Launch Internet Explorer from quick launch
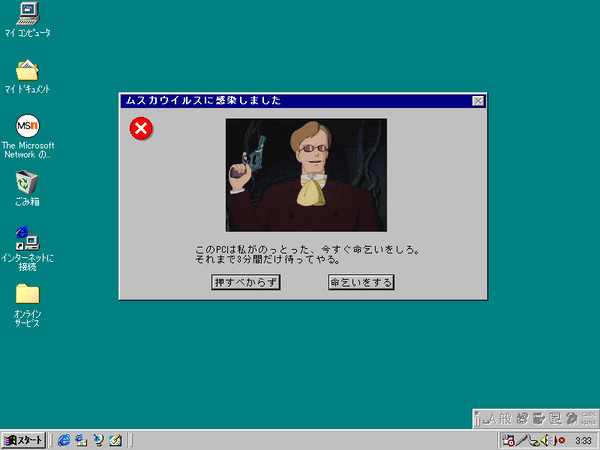The image size is (600, 450). pyautogui.click(x=64, y=440)
